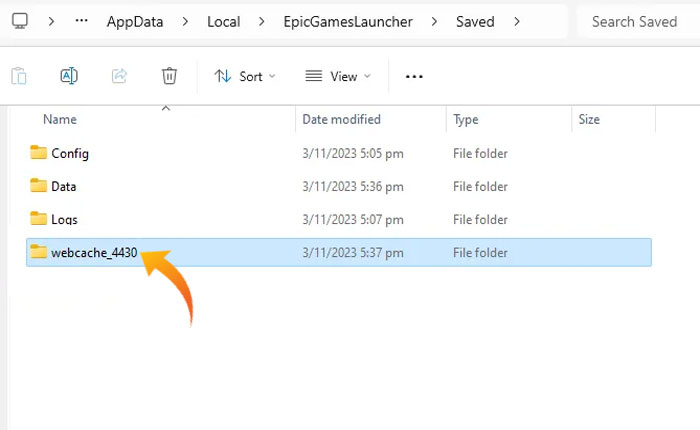The width and height of the screenshot is (700, 430).
Task: Click the Rename toolbar icon
Action: [x=69, y=76]
